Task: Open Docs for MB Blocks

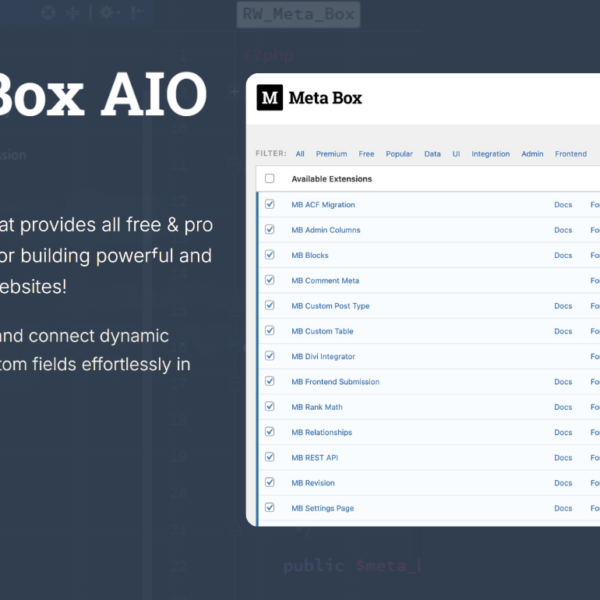Action: [563, 255]
